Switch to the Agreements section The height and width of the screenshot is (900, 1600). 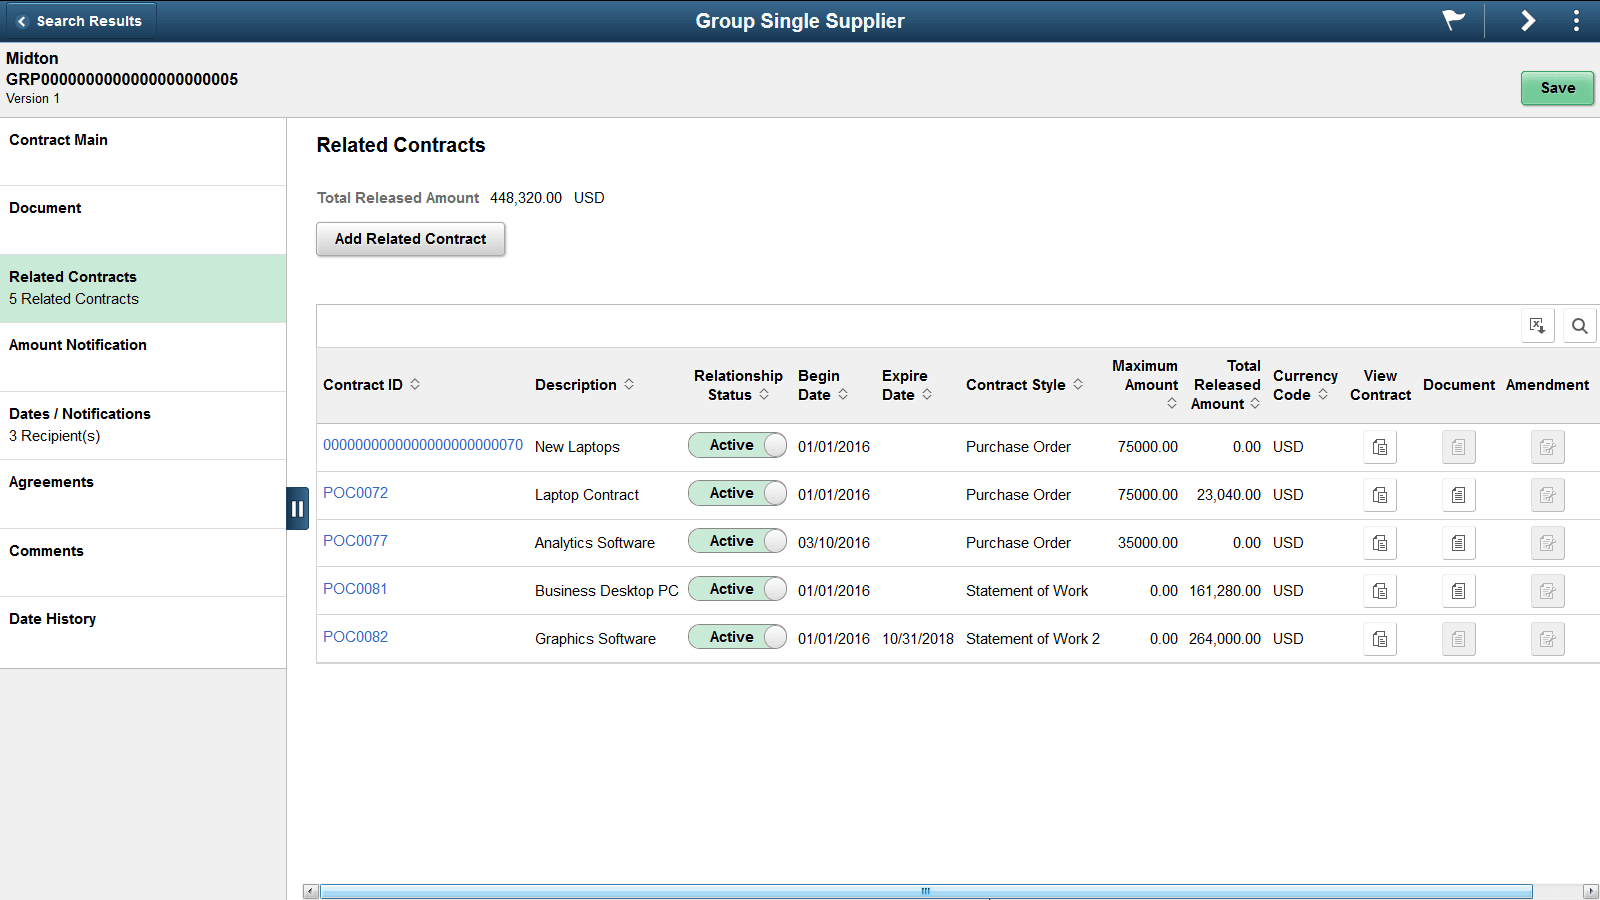pos(51,482)
